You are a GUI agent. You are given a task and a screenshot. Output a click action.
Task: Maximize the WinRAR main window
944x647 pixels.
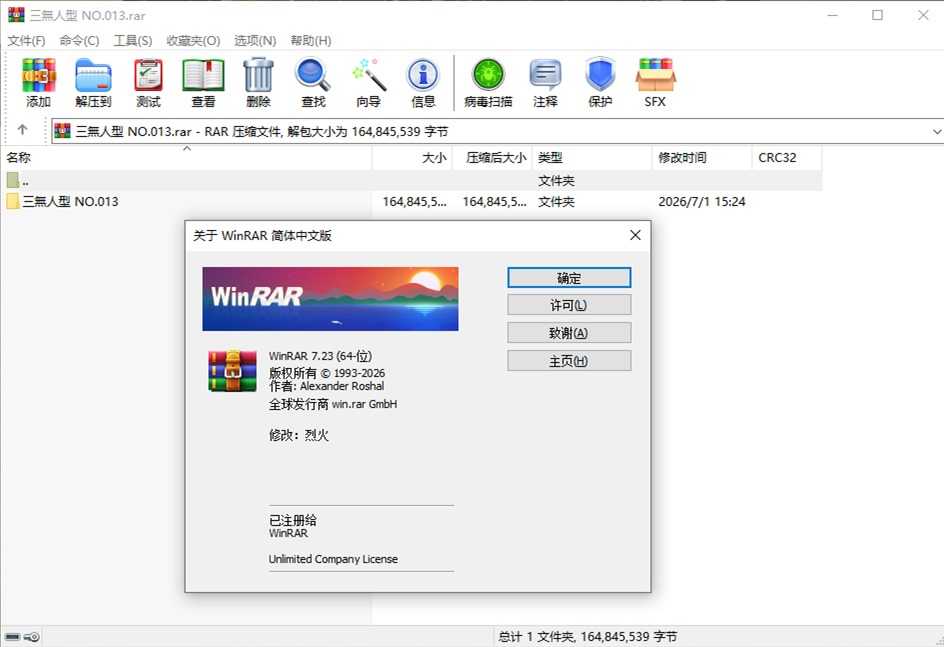pyautogui.click(x=877, y=15)
